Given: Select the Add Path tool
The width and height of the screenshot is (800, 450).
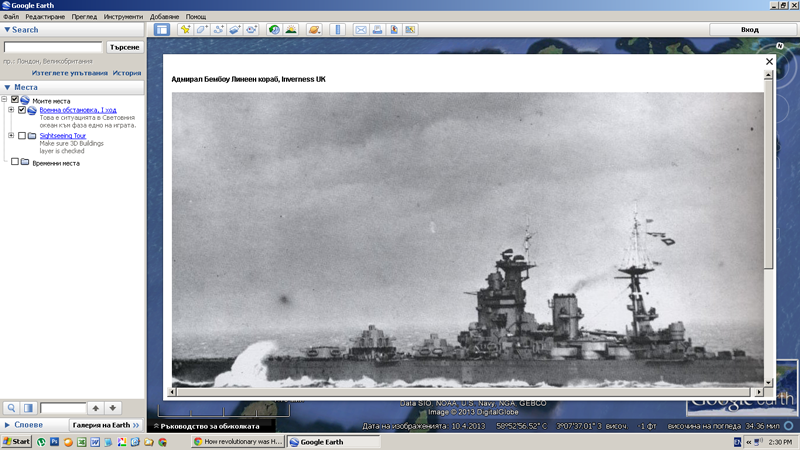Looking at the screenshot, I should point(218,30).
